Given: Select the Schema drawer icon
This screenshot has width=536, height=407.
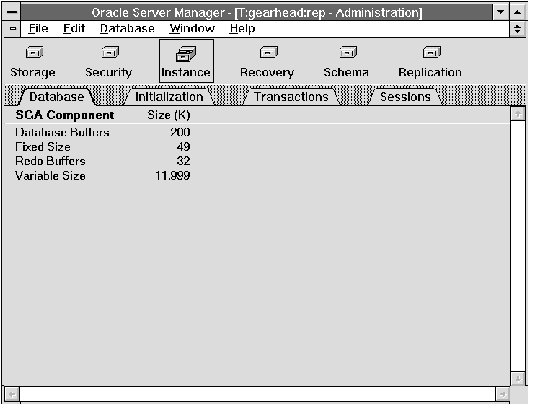Looking at the screenshot, I should point(348,53).
